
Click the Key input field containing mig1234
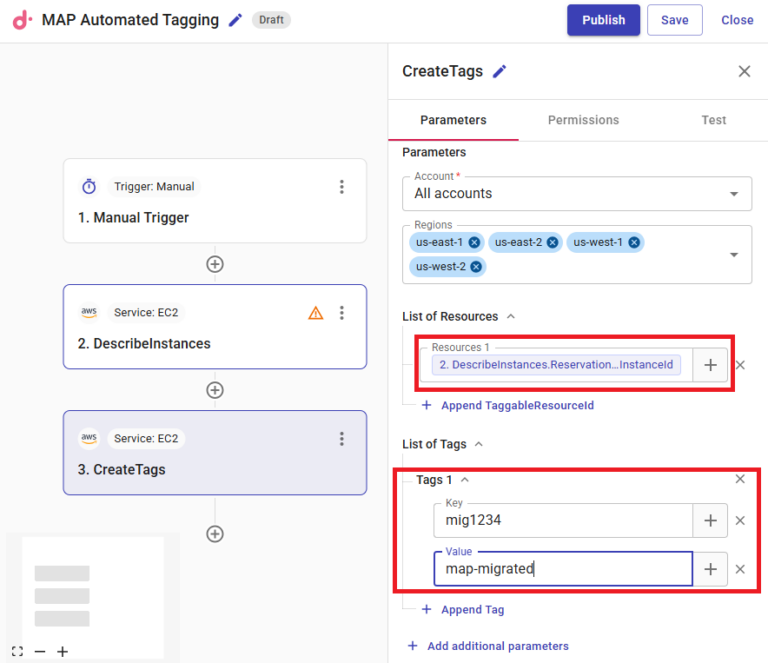[562, 520]
